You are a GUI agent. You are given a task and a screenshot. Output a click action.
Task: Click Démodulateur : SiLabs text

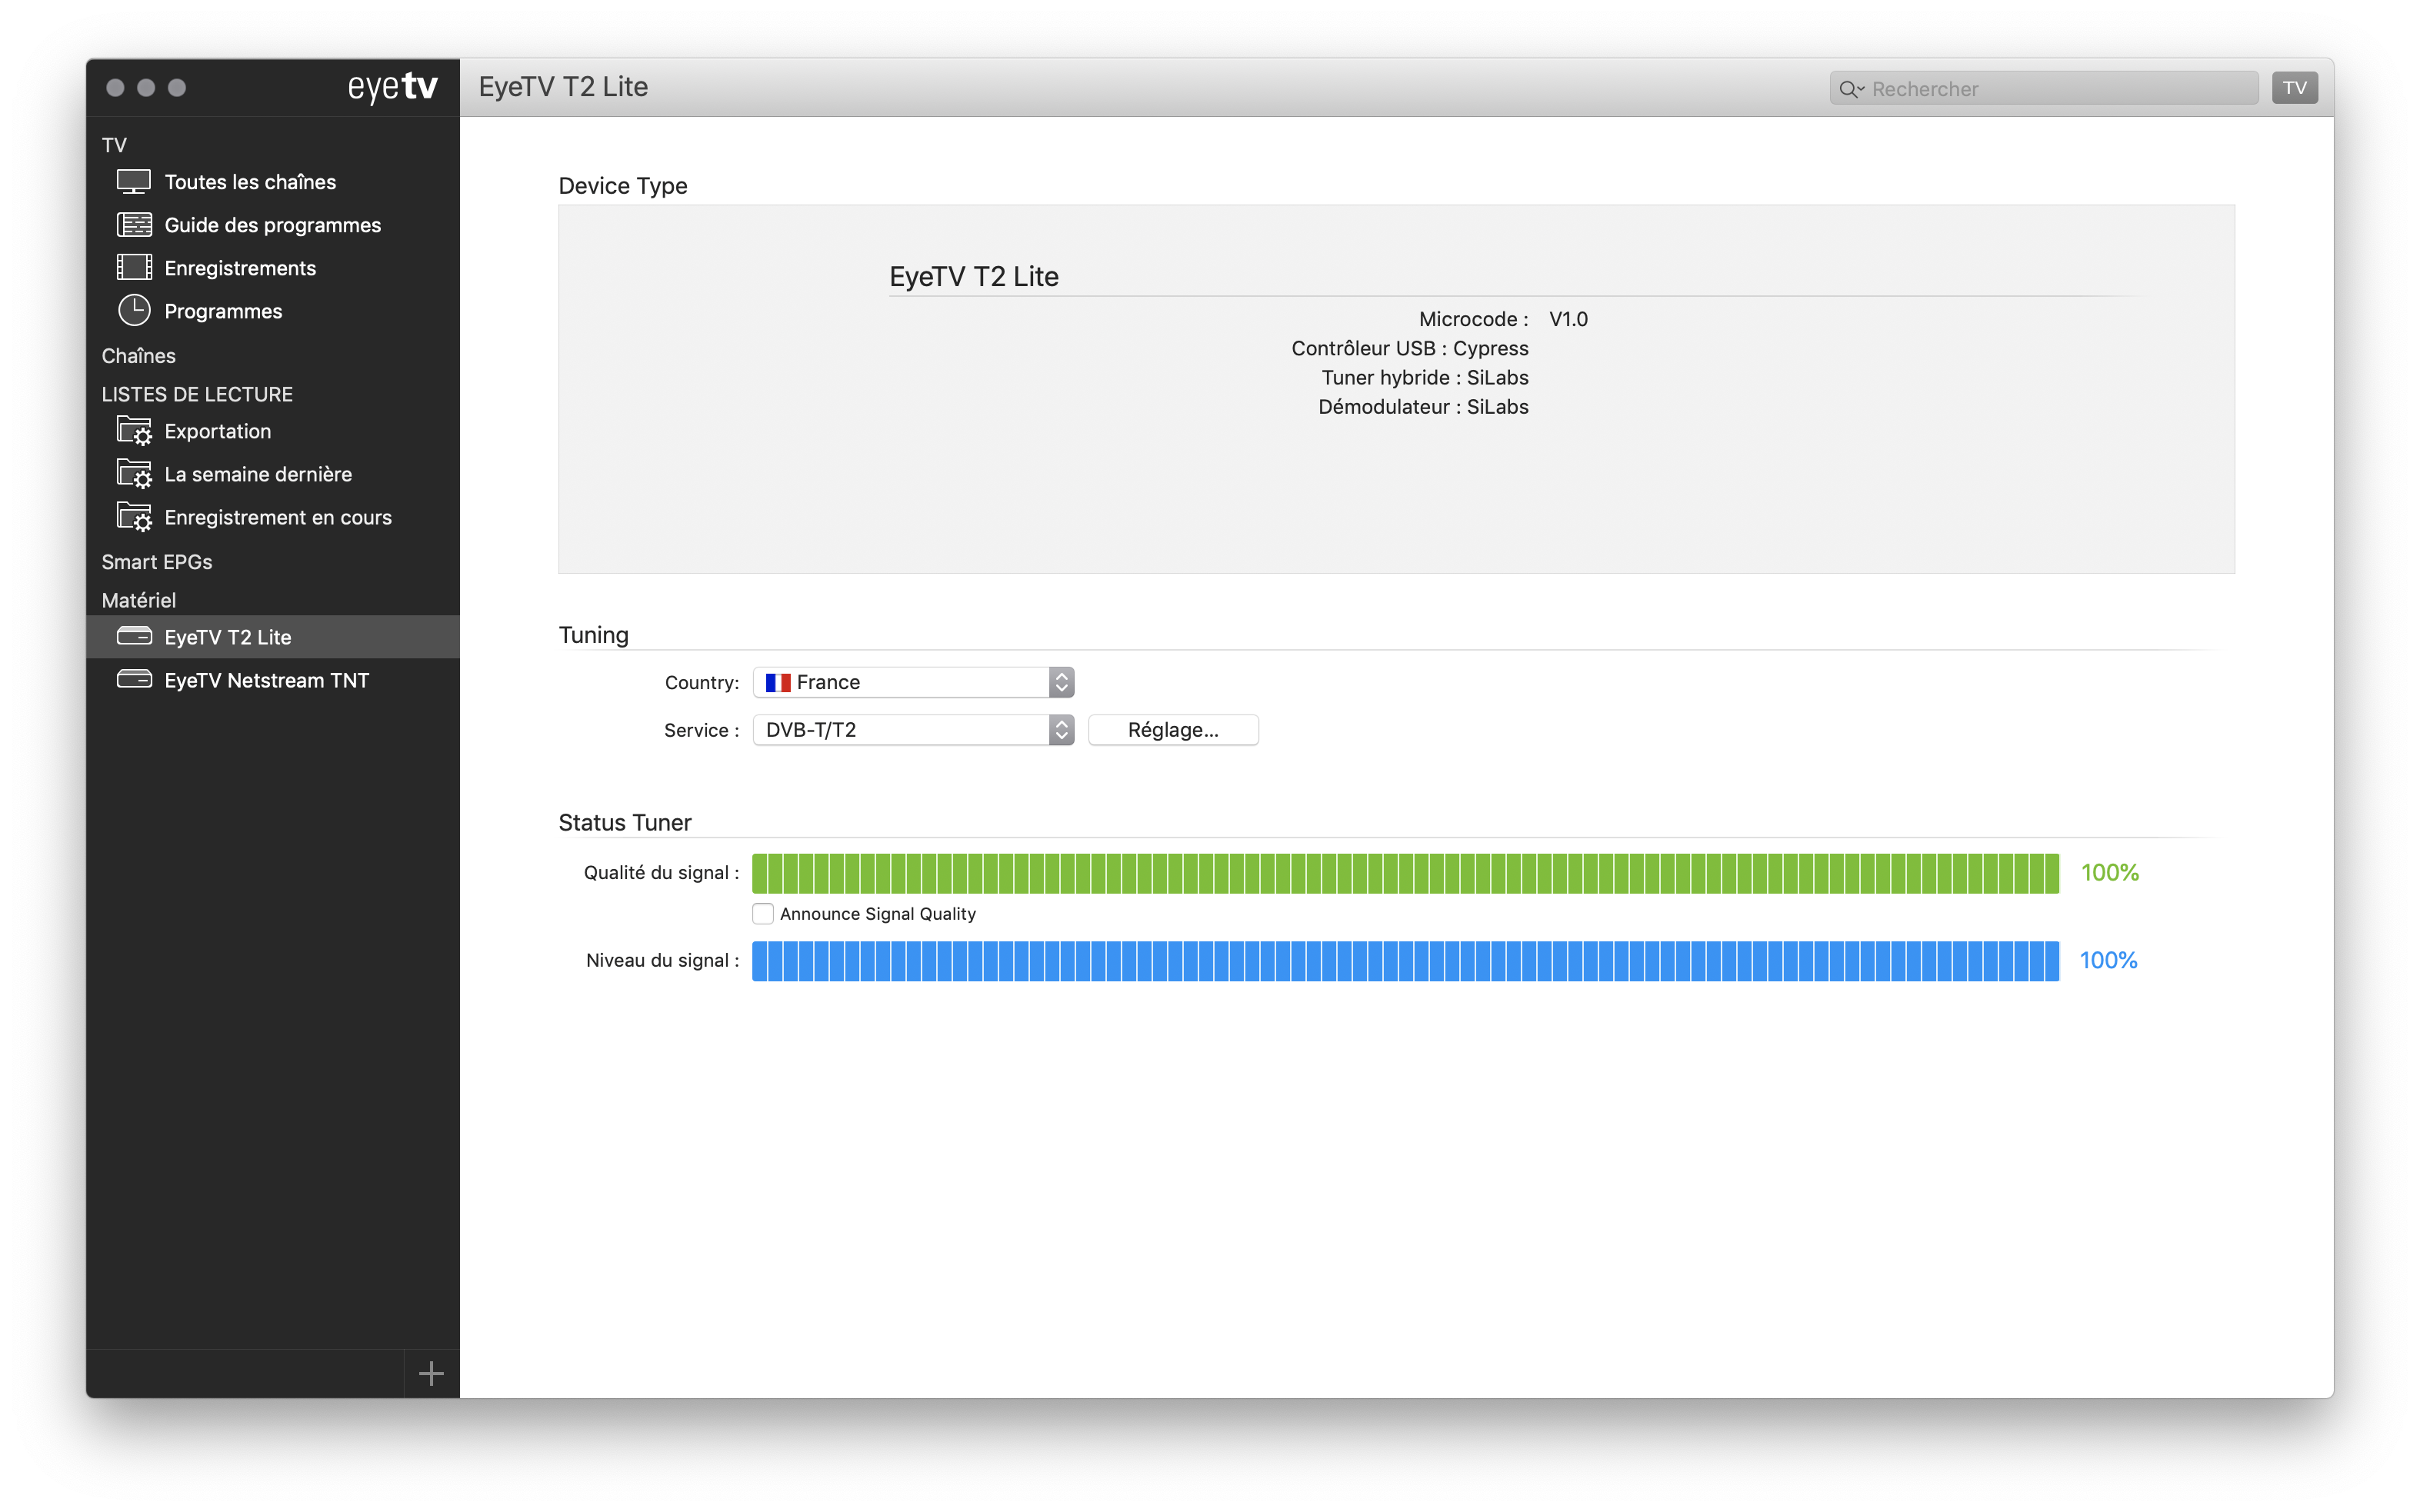(x=1423, y=406)
